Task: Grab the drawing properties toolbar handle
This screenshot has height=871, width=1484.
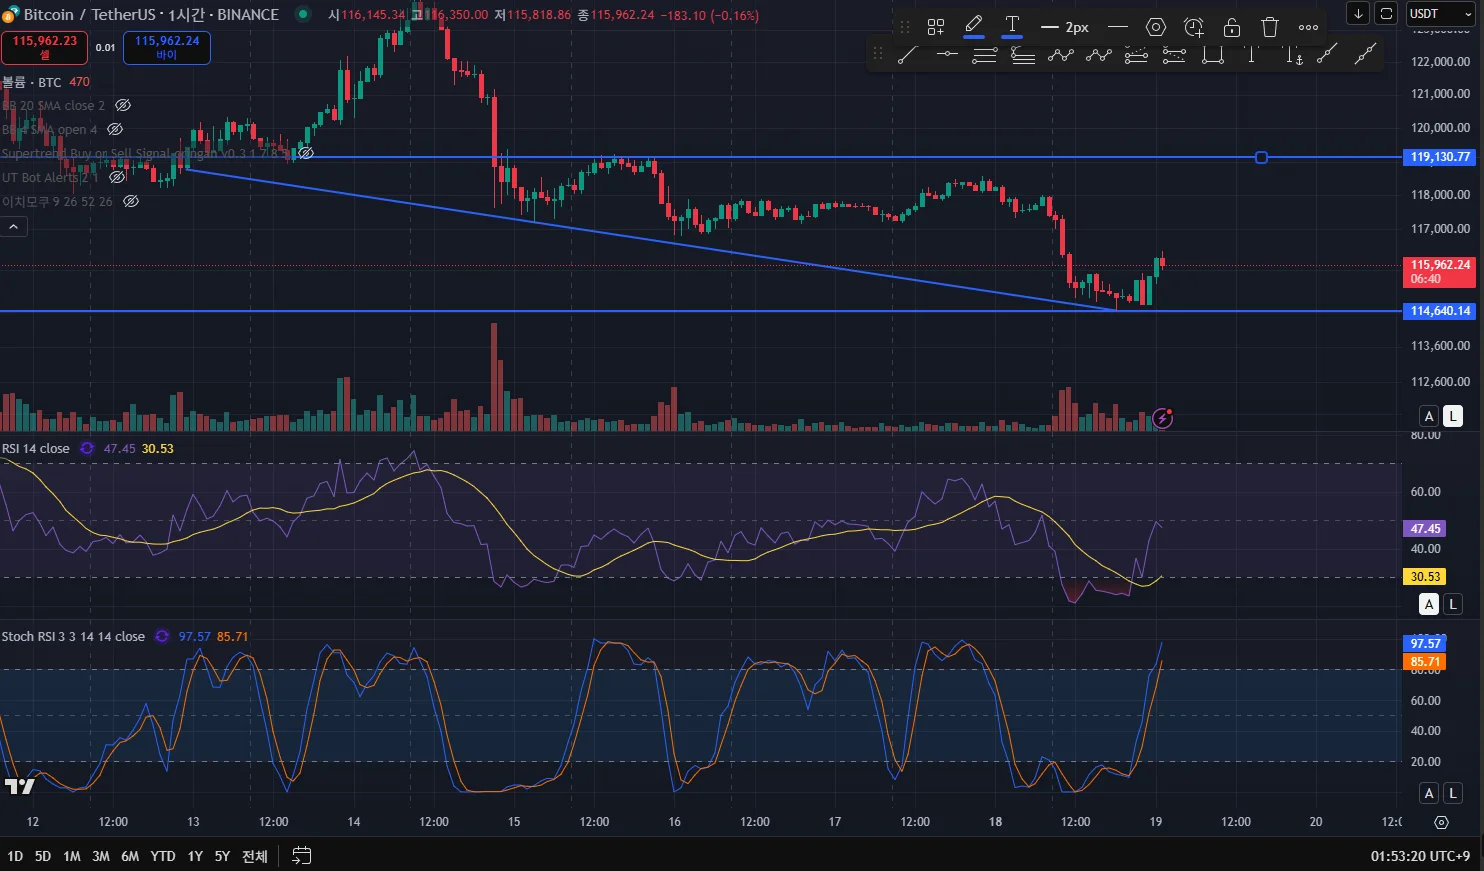Action: tap(905, 27)
